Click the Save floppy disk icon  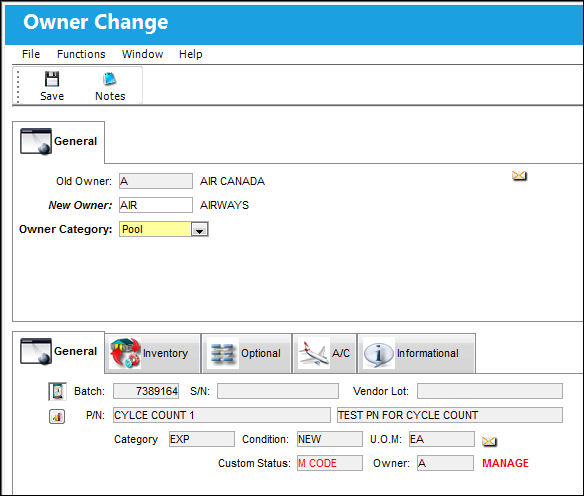click(x=52, y=79)
